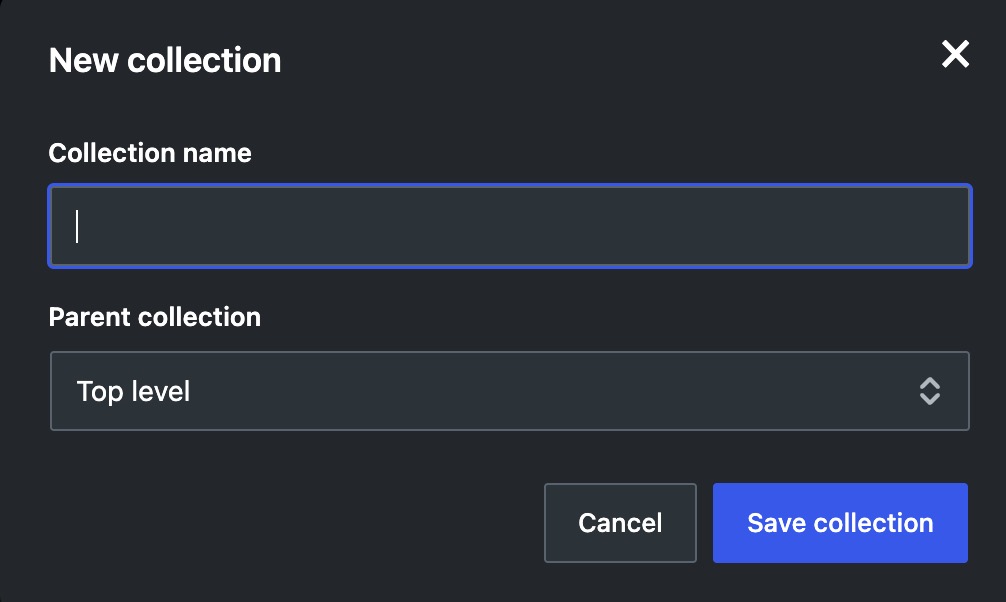
Task: Click the Cancel button
Action: 620,523
